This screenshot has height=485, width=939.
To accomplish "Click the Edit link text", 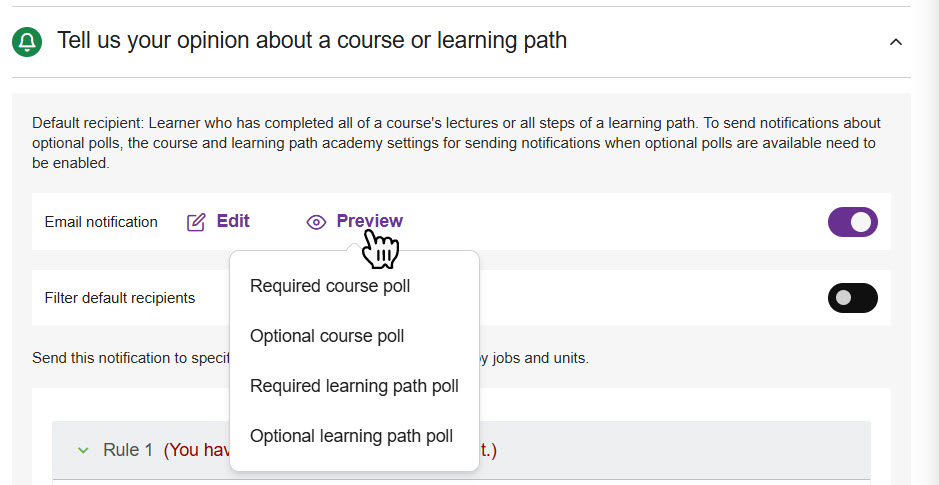I will [x=233, y=221].
